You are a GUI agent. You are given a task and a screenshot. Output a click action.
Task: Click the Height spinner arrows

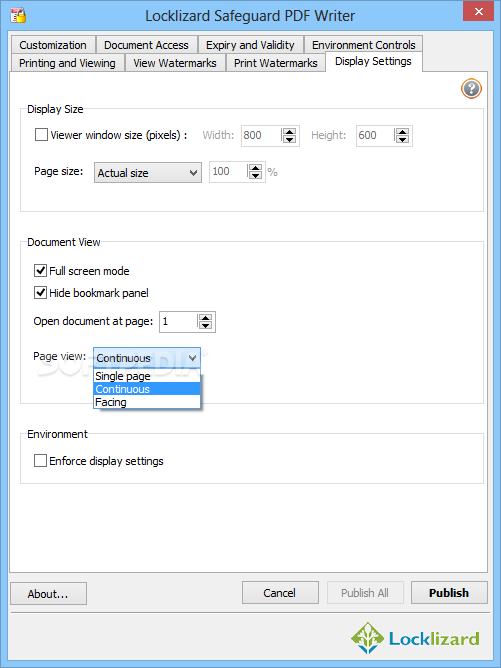(403, 135)
